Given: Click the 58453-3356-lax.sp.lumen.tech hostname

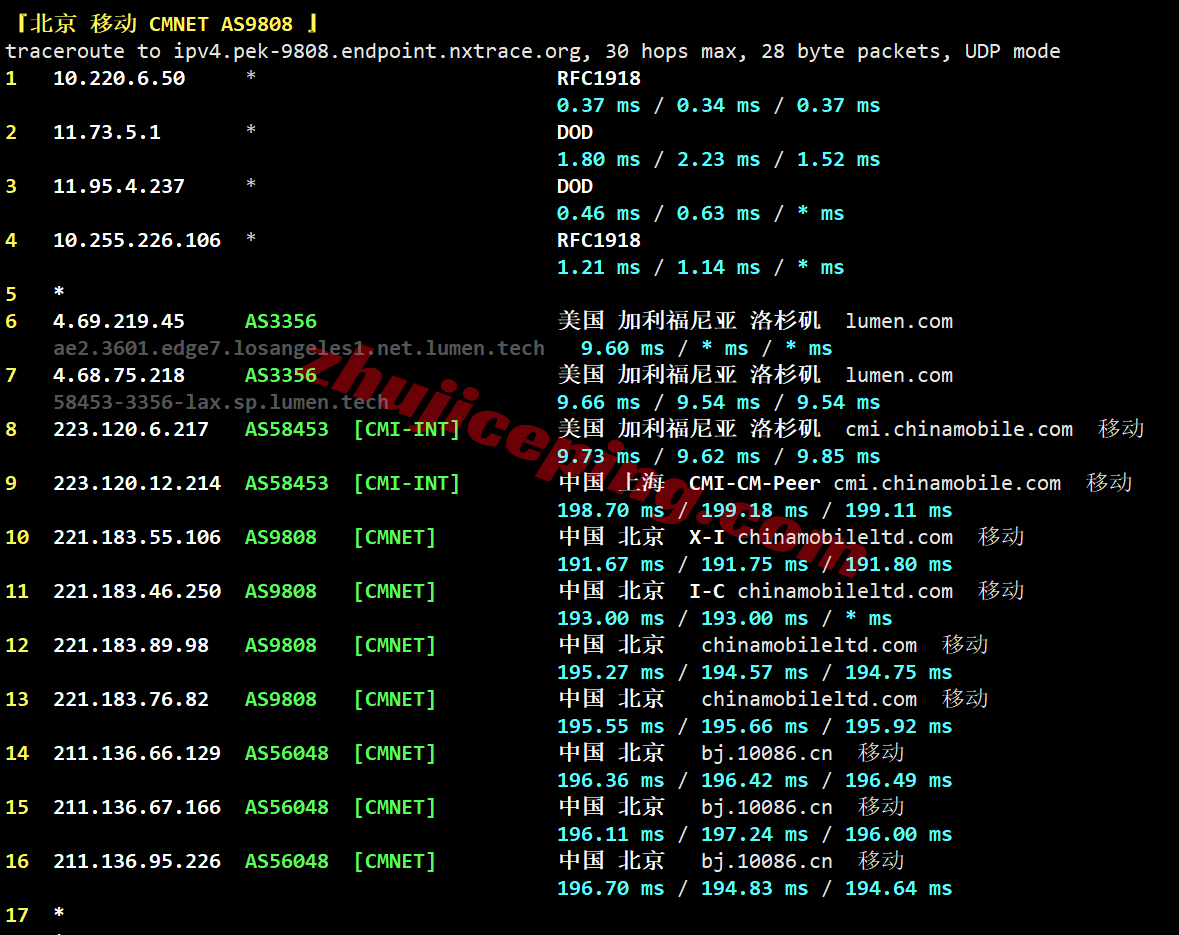Looking at the screenshot, I should 221,402.
